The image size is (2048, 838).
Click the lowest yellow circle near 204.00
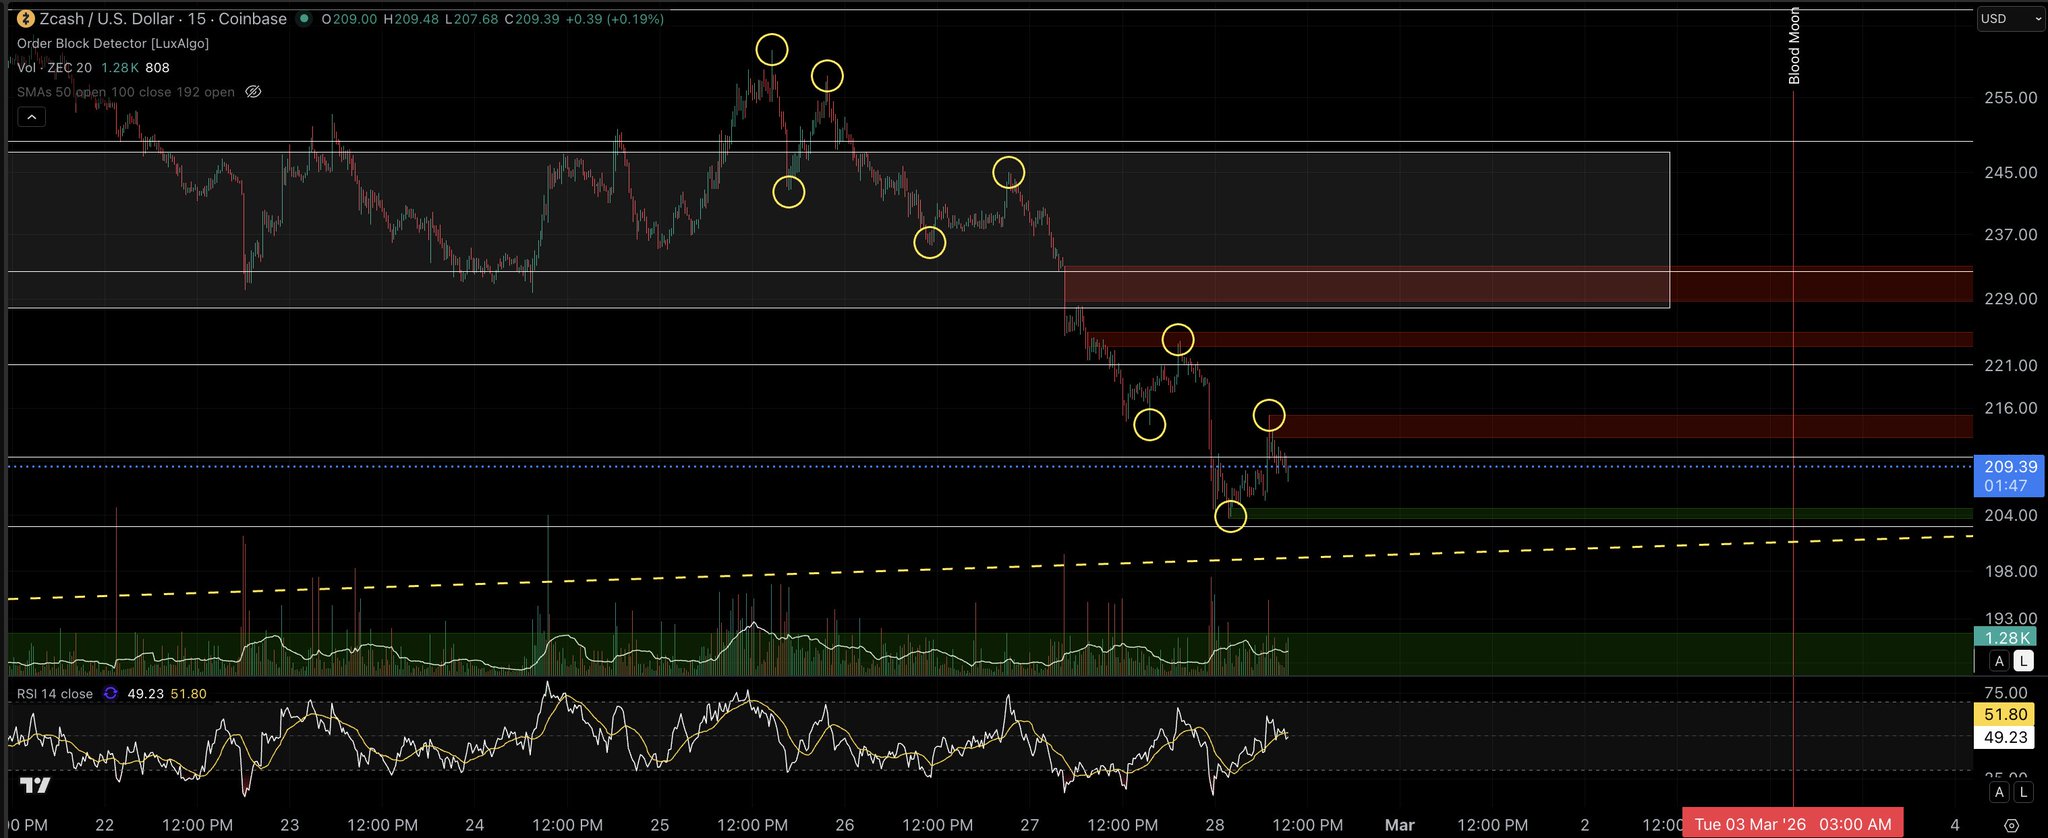[x=1230, y=516]
